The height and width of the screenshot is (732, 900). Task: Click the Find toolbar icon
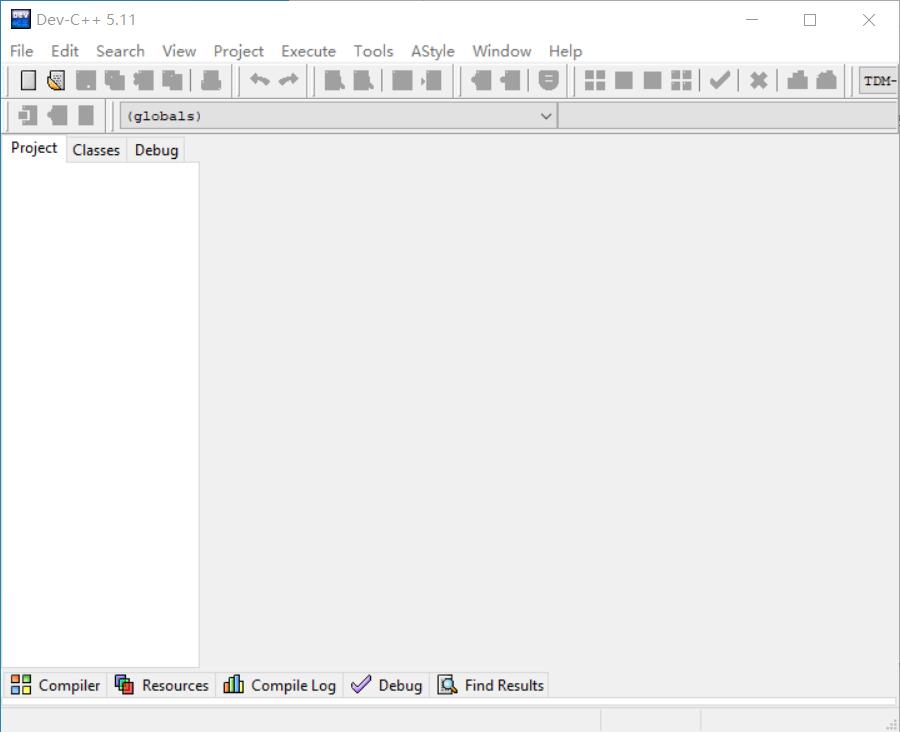[x=335, y=80]
